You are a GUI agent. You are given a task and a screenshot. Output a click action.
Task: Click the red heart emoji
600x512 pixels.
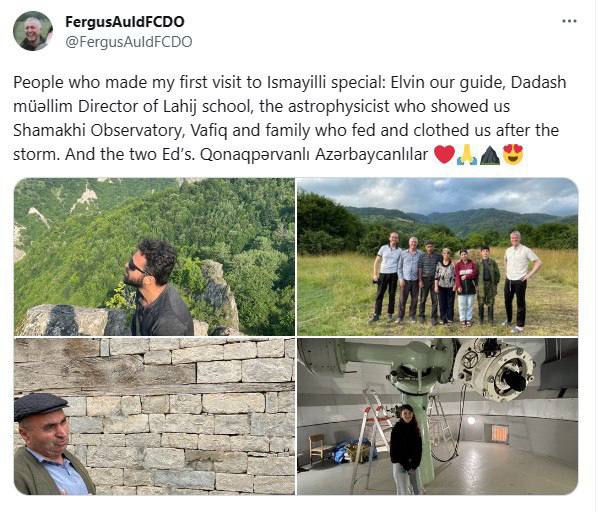coord(444,155)
